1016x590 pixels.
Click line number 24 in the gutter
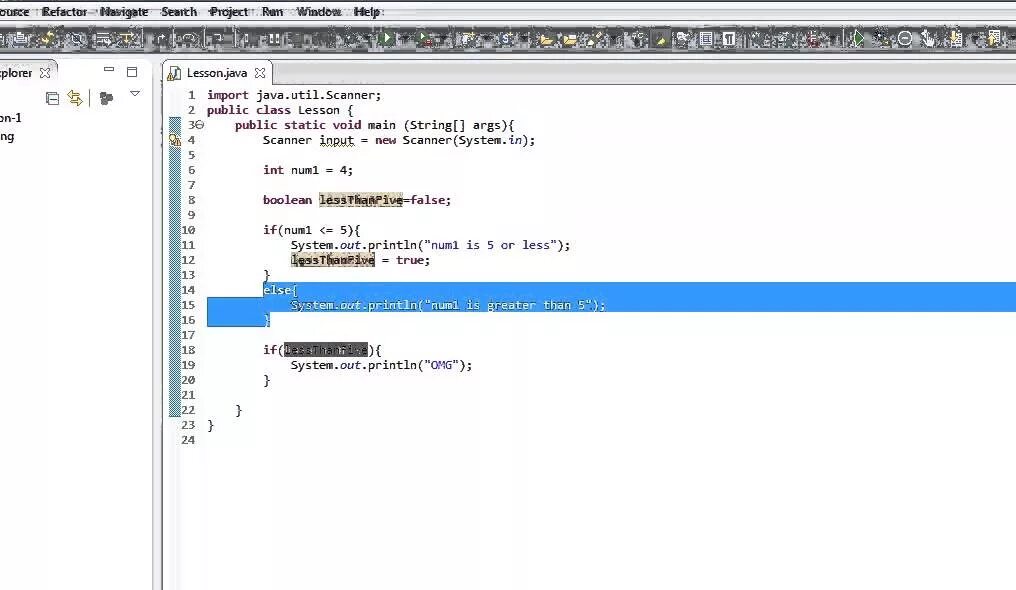tap(188, 440)
